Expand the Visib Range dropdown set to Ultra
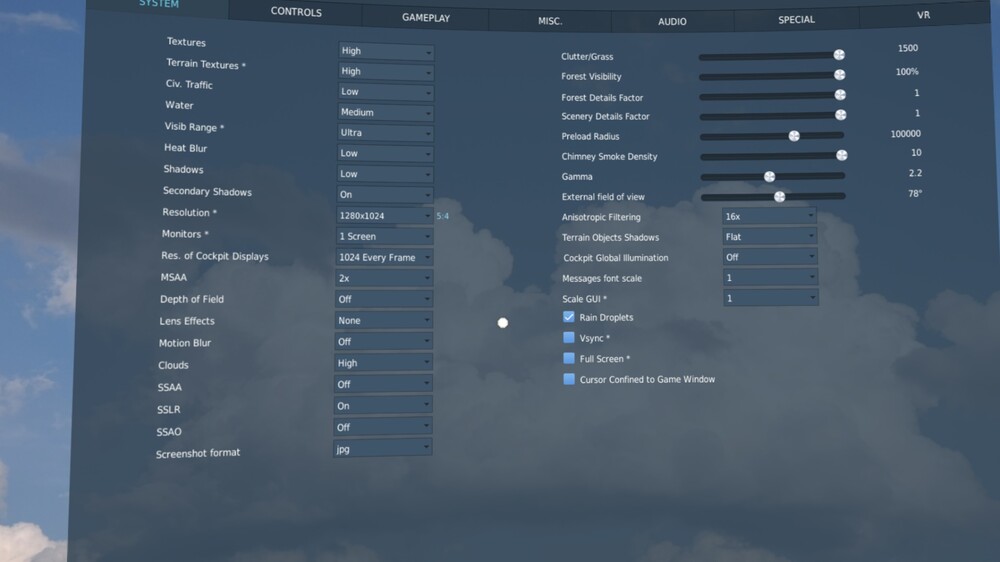The height and width of the screenshot is (562, 1000). click(385, 133)
